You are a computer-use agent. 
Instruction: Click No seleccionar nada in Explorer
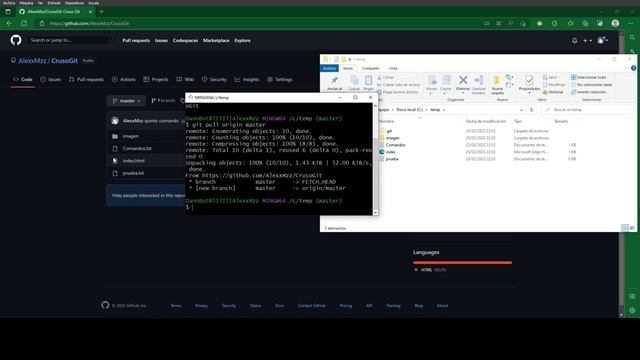[591, 84]
